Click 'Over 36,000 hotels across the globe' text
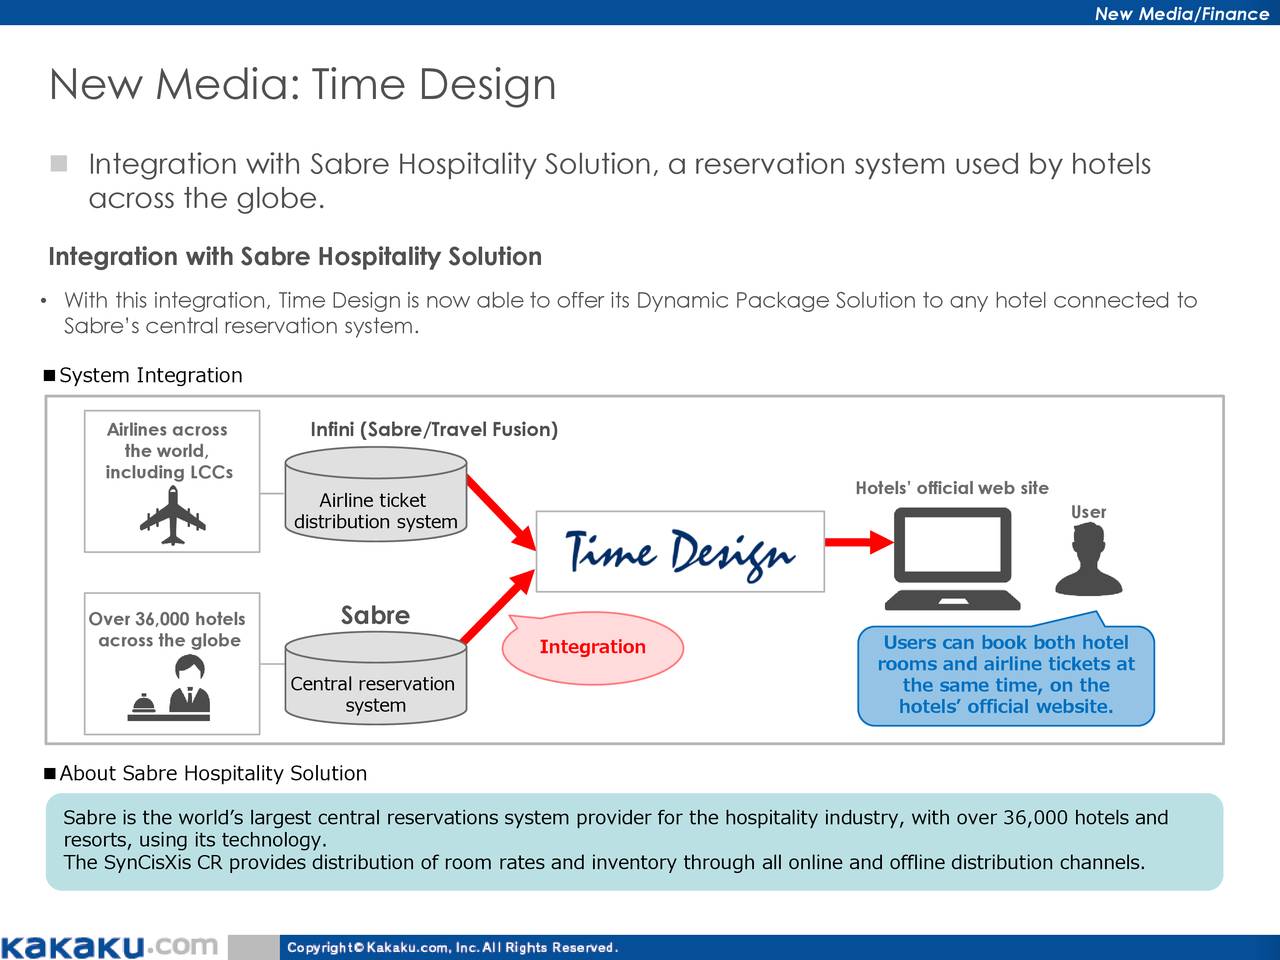The image size is (1280, 960). tap(168, 629)
